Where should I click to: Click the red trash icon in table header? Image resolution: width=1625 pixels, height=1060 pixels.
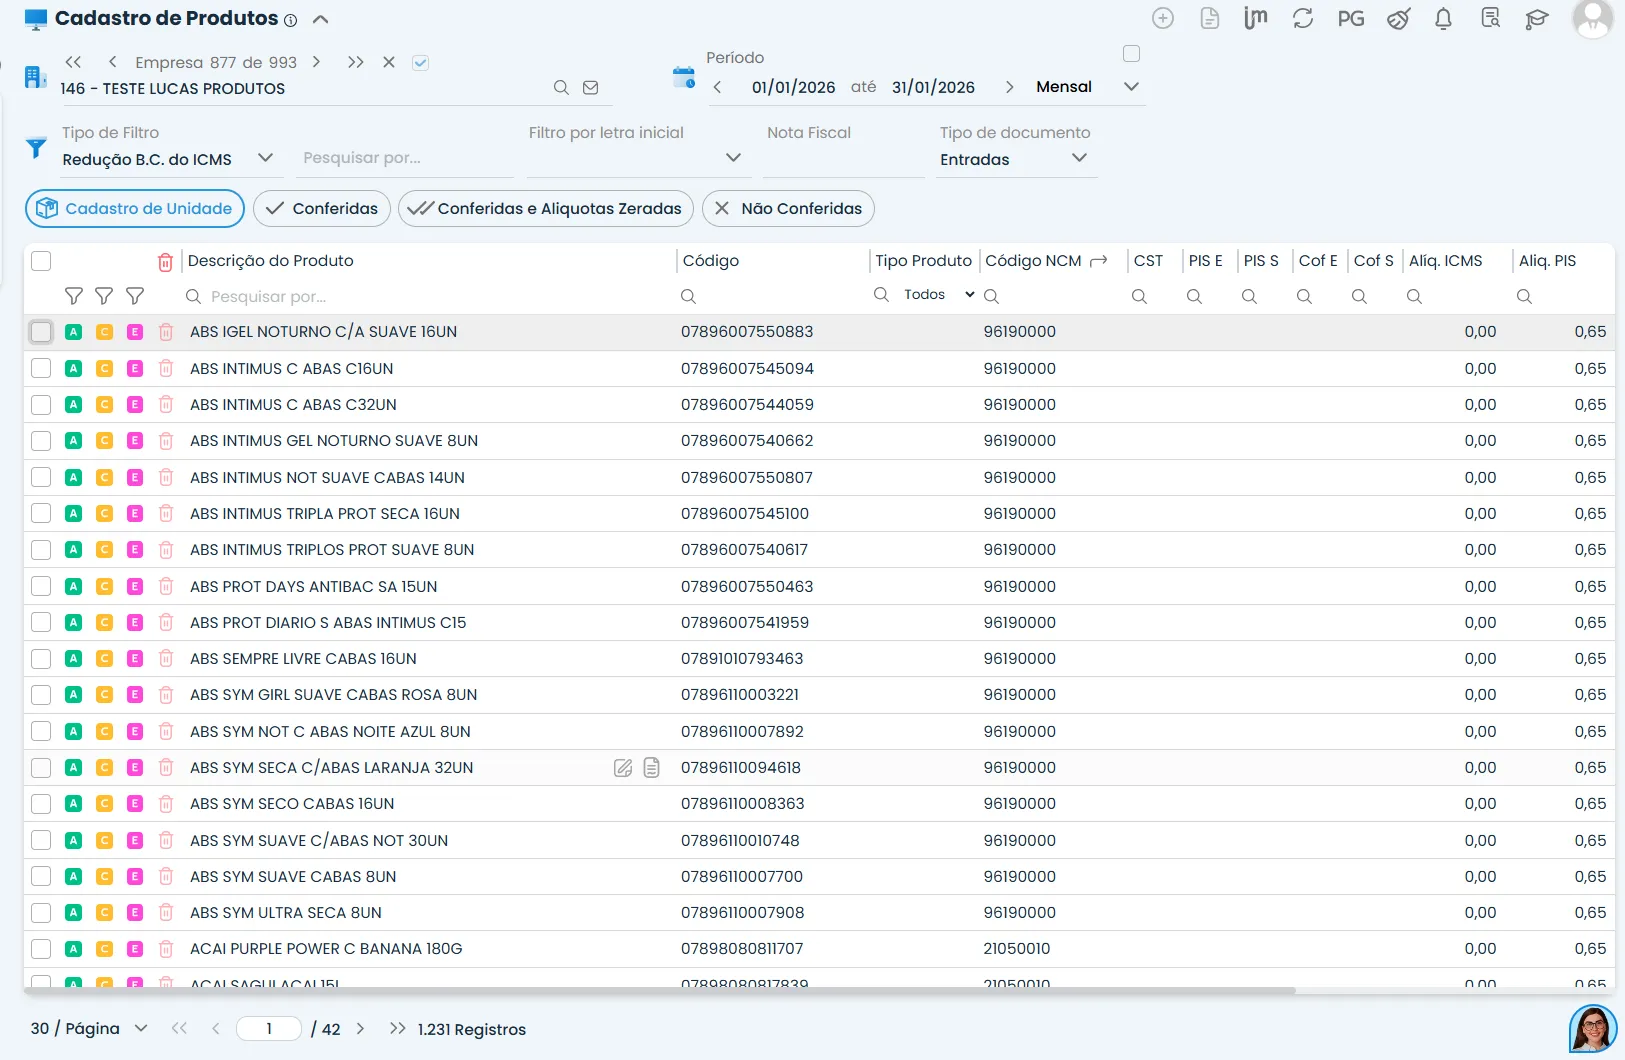pos(165,262)
